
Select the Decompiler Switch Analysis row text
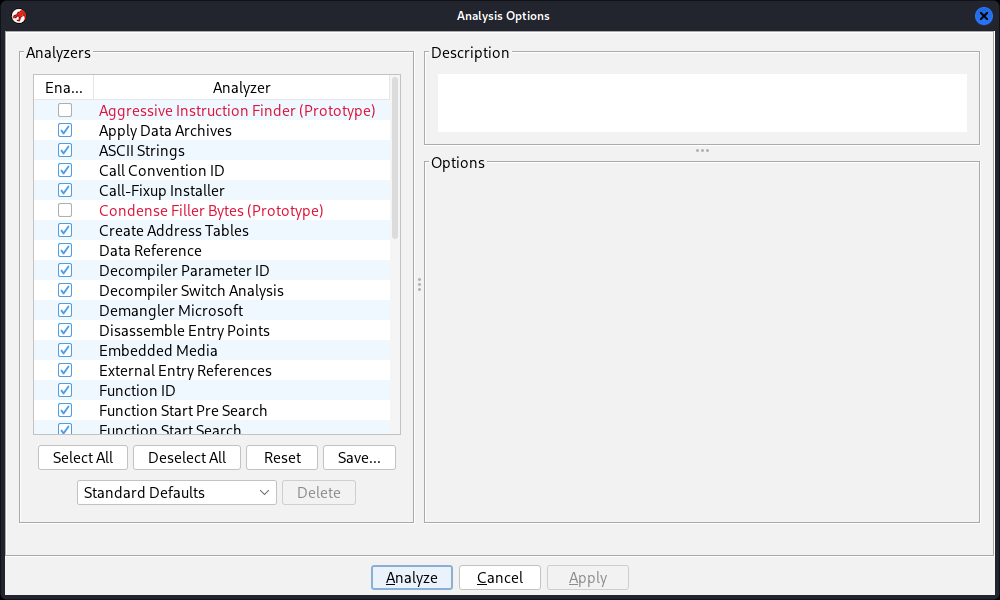(x=191, y=291)
